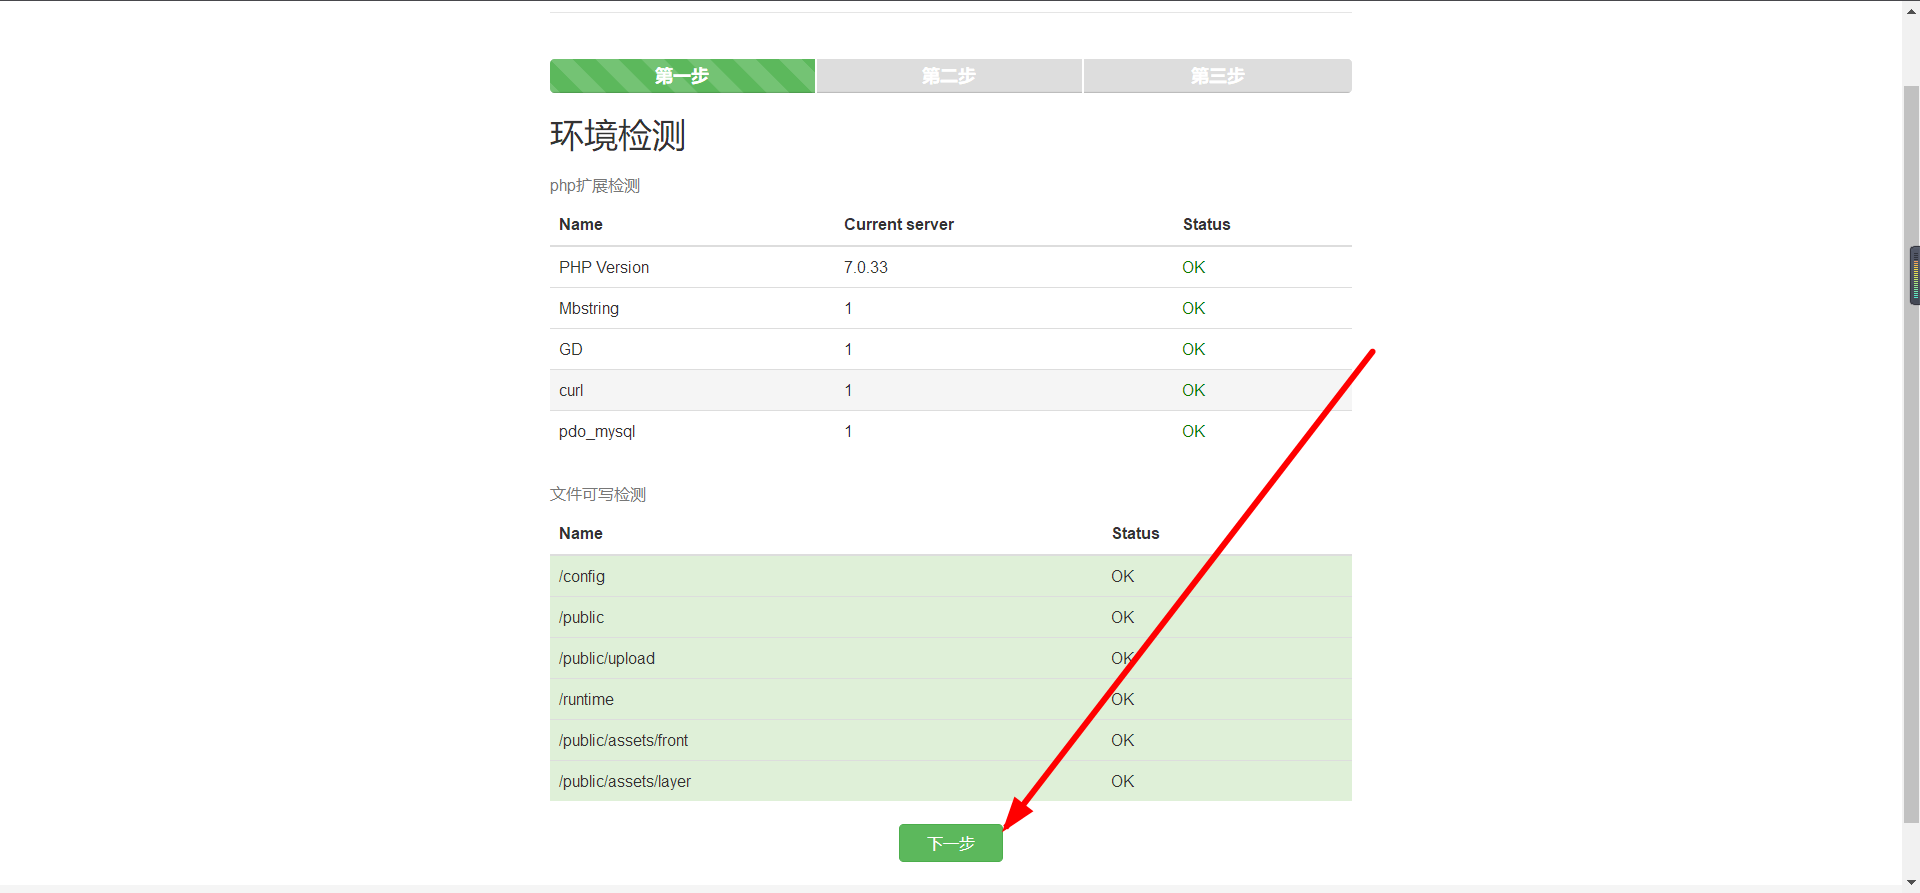This screenshot has height=893, width=1920.
Task: Click OK status of /public/assets/front row
Action: (1123, 740)
